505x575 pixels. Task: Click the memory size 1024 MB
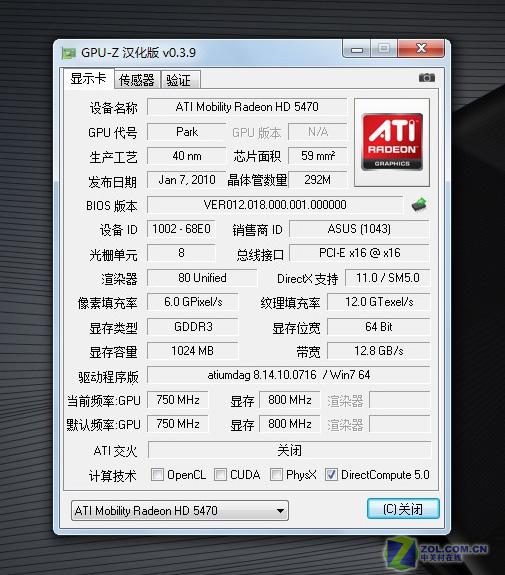pyautogui.click(x=193, y=351)
